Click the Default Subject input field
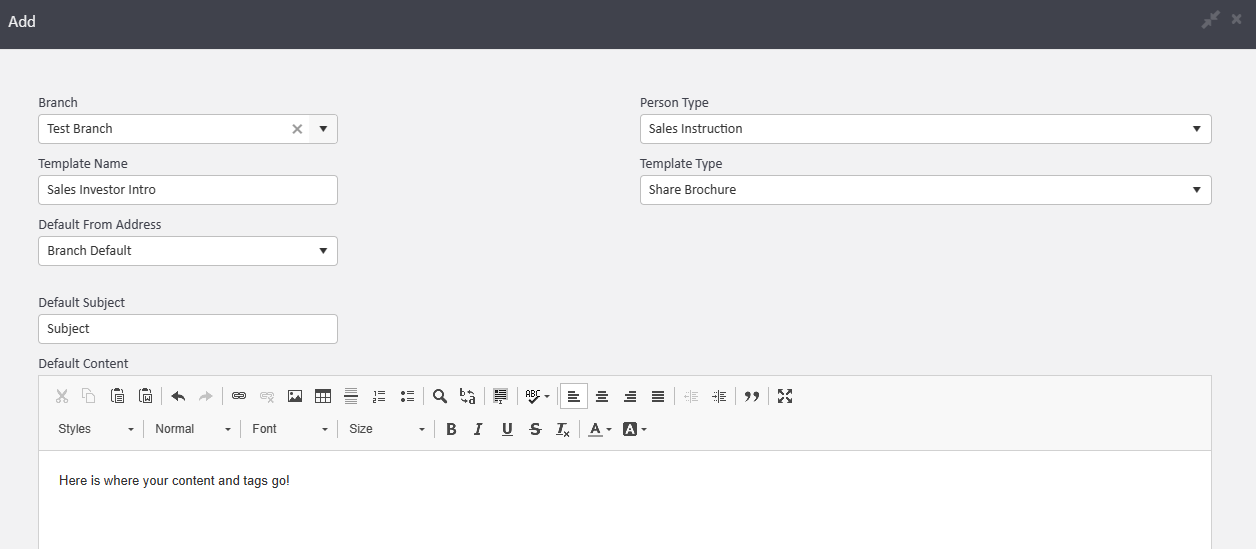The height and width of the screenshot is (549, 1256). 188,329
